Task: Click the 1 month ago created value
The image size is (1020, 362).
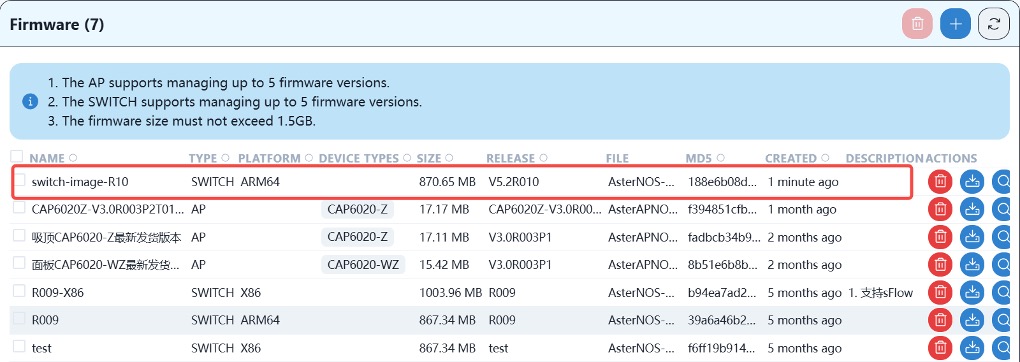Action: [x=801, y=210]
